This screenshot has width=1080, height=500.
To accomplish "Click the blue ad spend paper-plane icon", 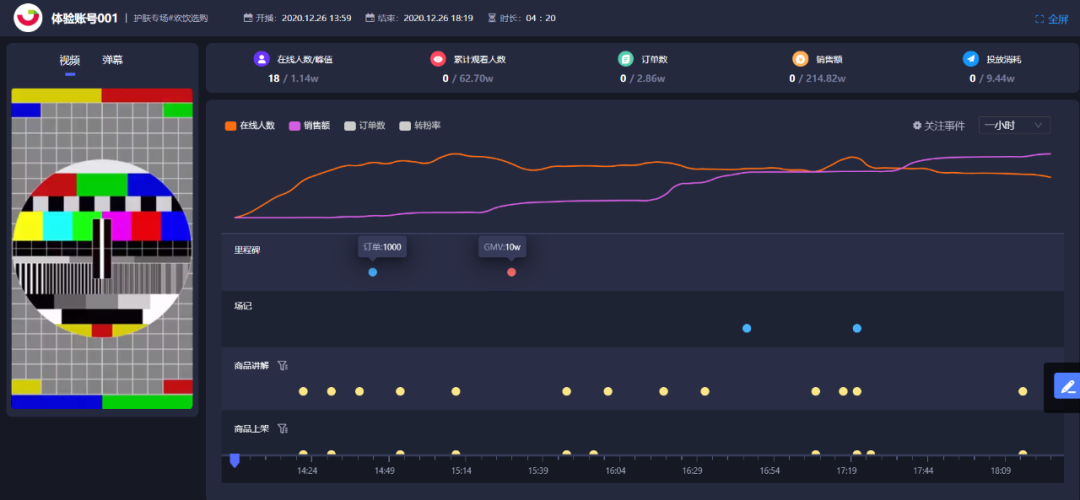I will click(x=970, y=59).
